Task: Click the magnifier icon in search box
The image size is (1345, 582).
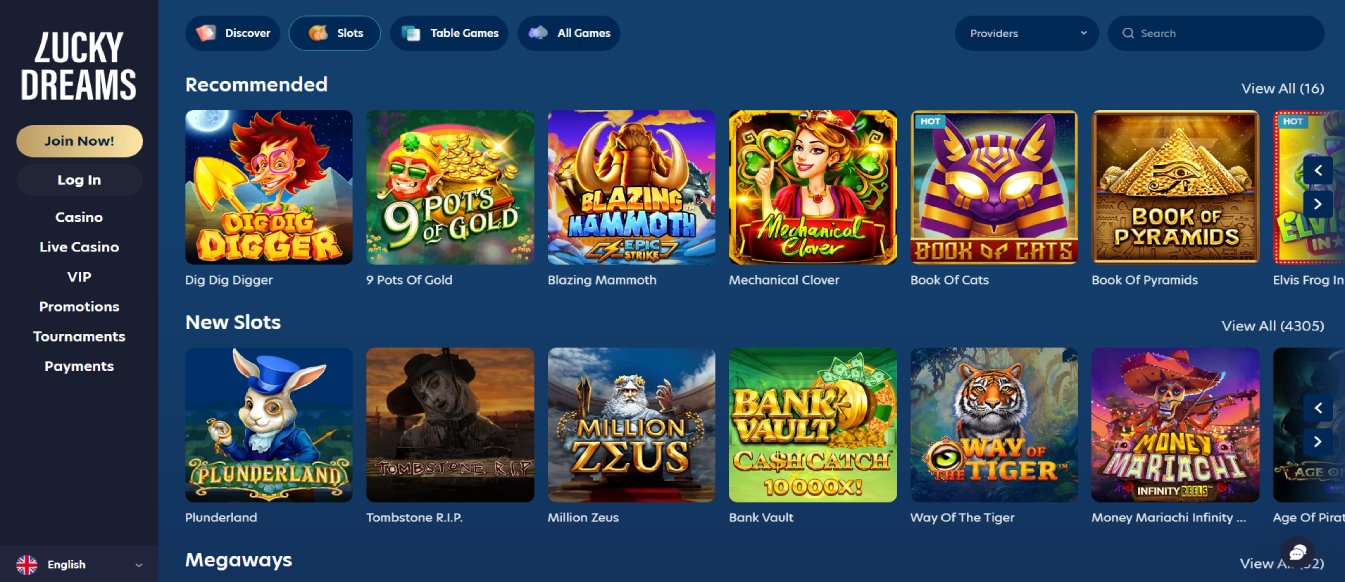Action: pyautogui.click(x=1129, y=33)
